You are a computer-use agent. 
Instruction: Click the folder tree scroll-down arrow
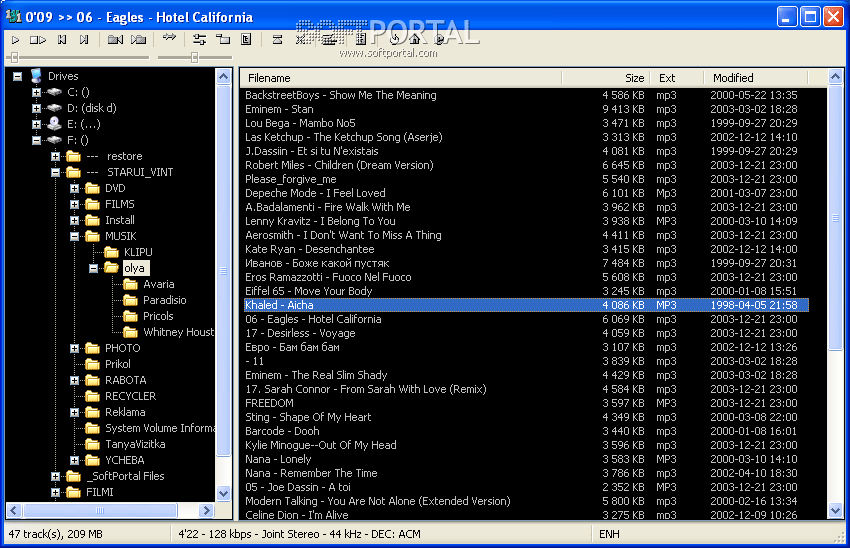223,493
